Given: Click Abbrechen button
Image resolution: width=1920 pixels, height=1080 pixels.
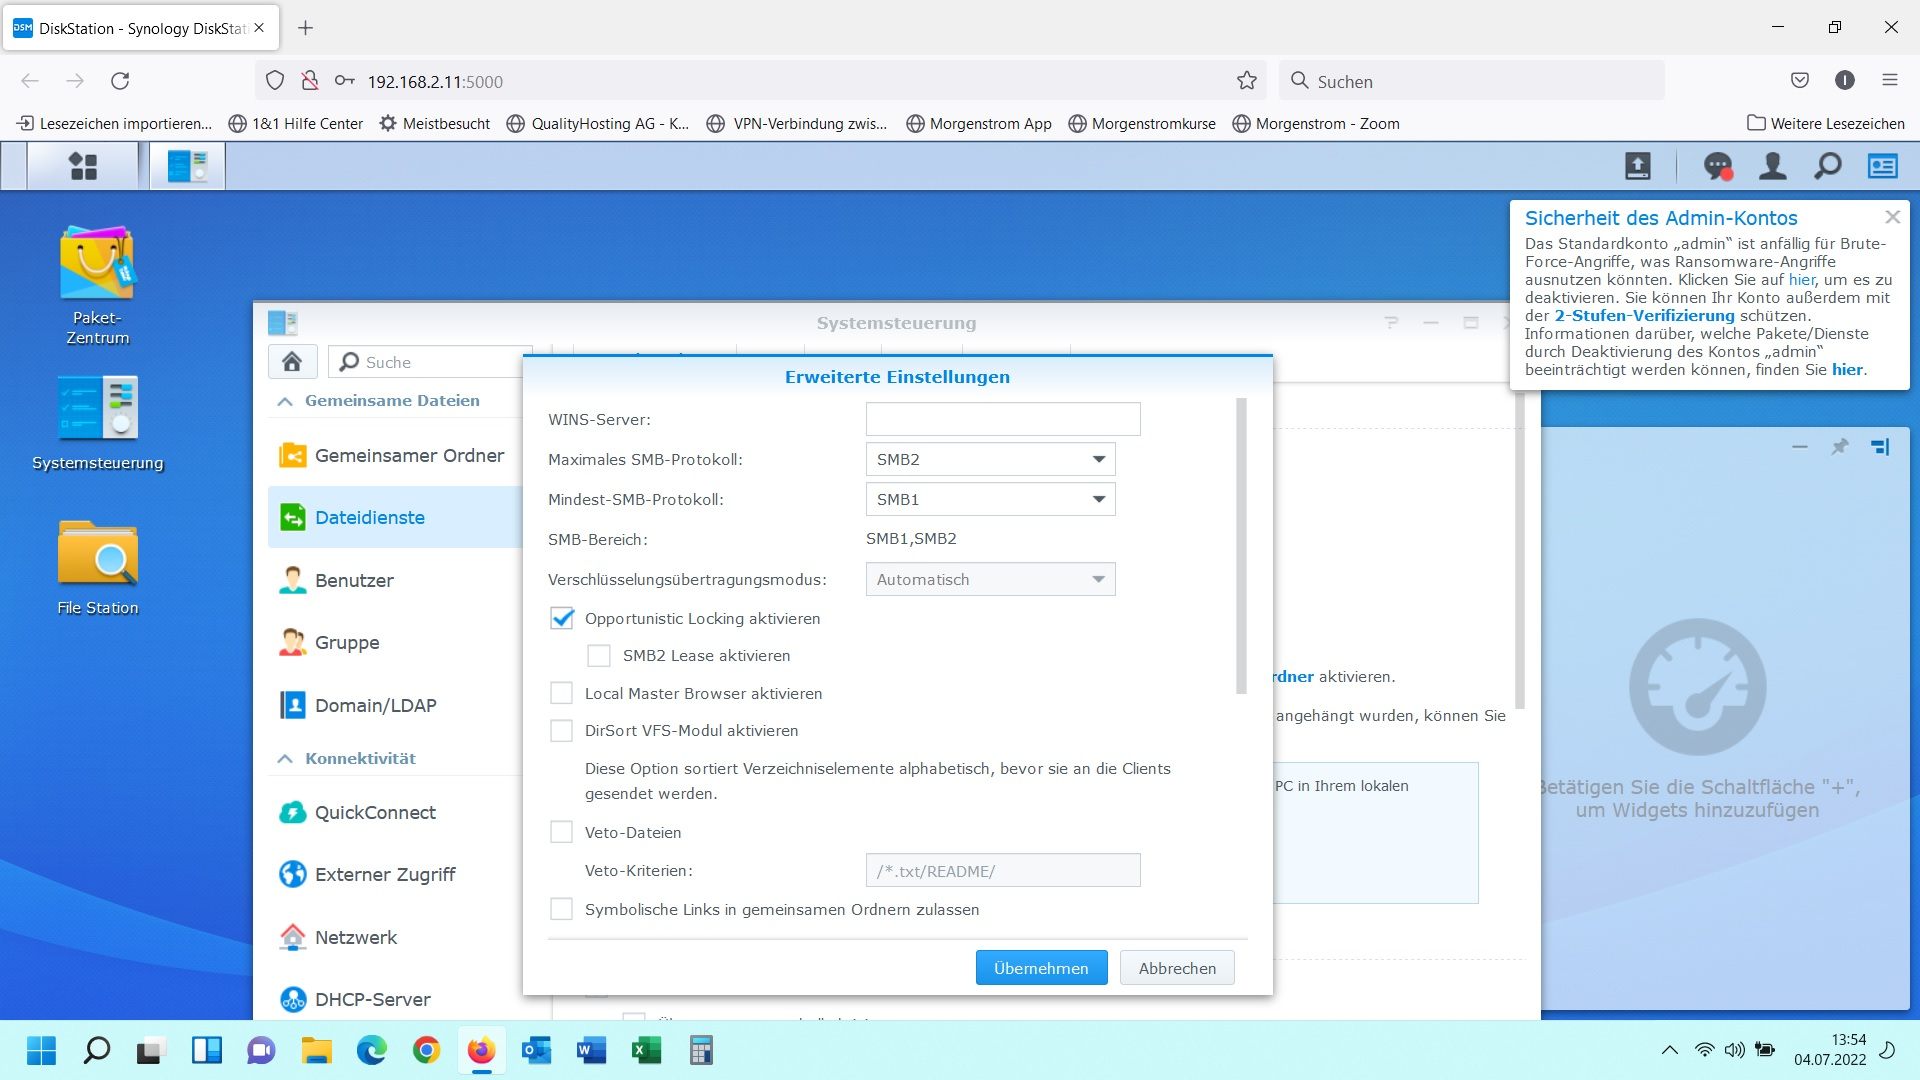Looking at the screenshot, I should tap(1177, 968).
